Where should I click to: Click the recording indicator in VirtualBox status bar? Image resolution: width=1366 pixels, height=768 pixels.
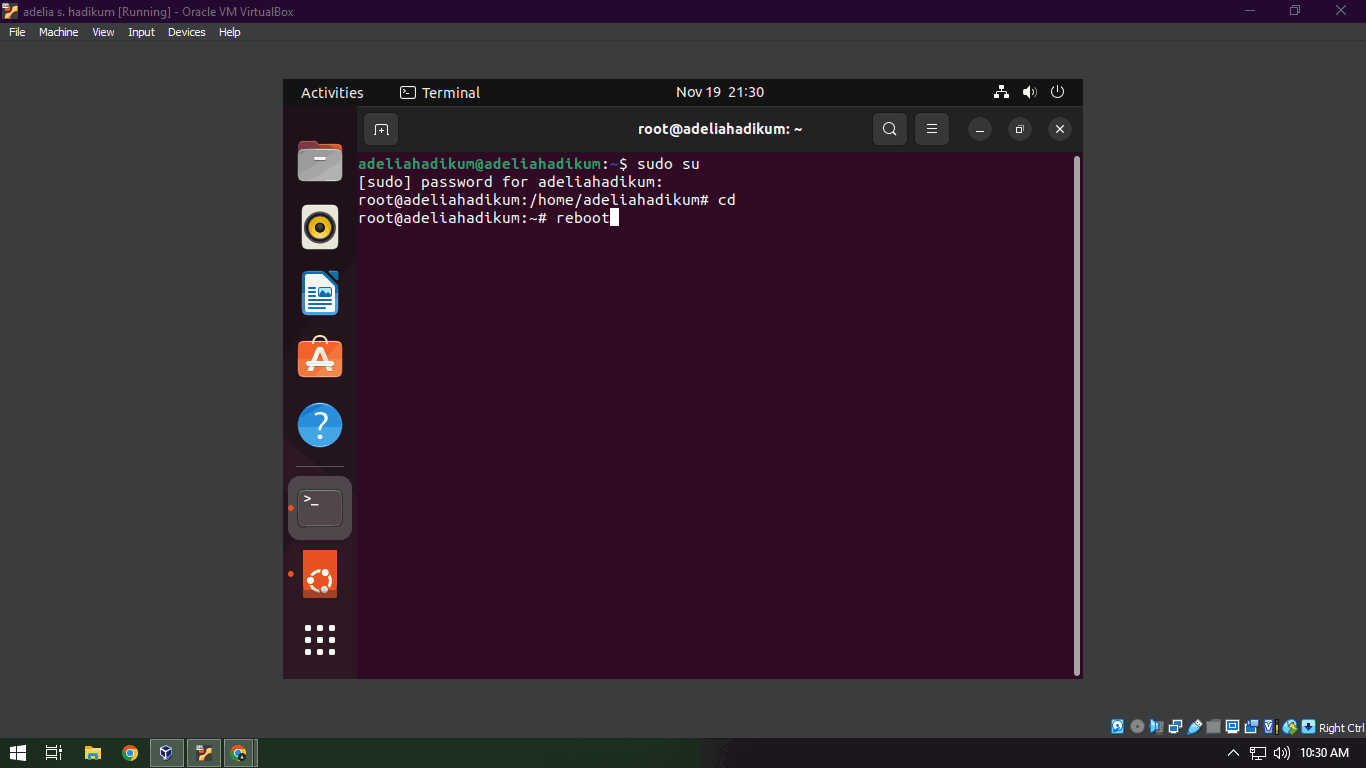(x=1252, y=727)
